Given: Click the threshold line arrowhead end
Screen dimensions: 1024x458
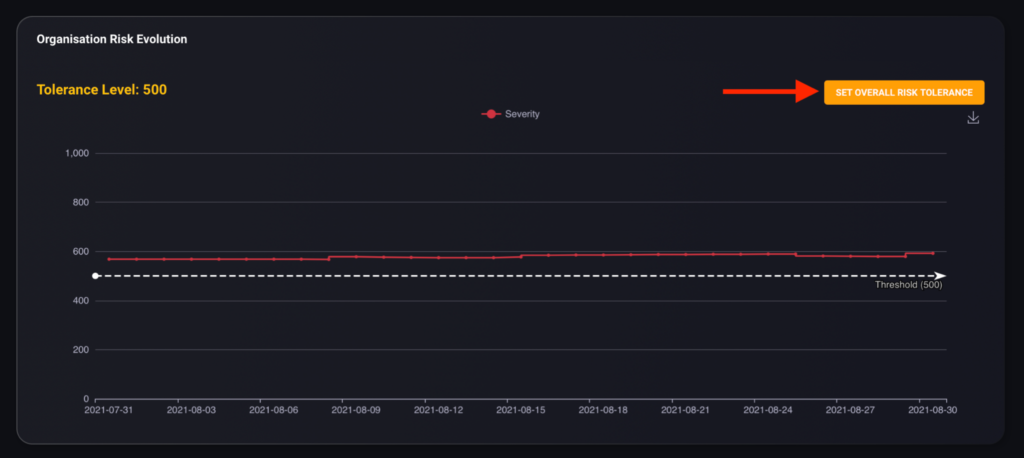Looking at the screenshot, I should 940,276.
